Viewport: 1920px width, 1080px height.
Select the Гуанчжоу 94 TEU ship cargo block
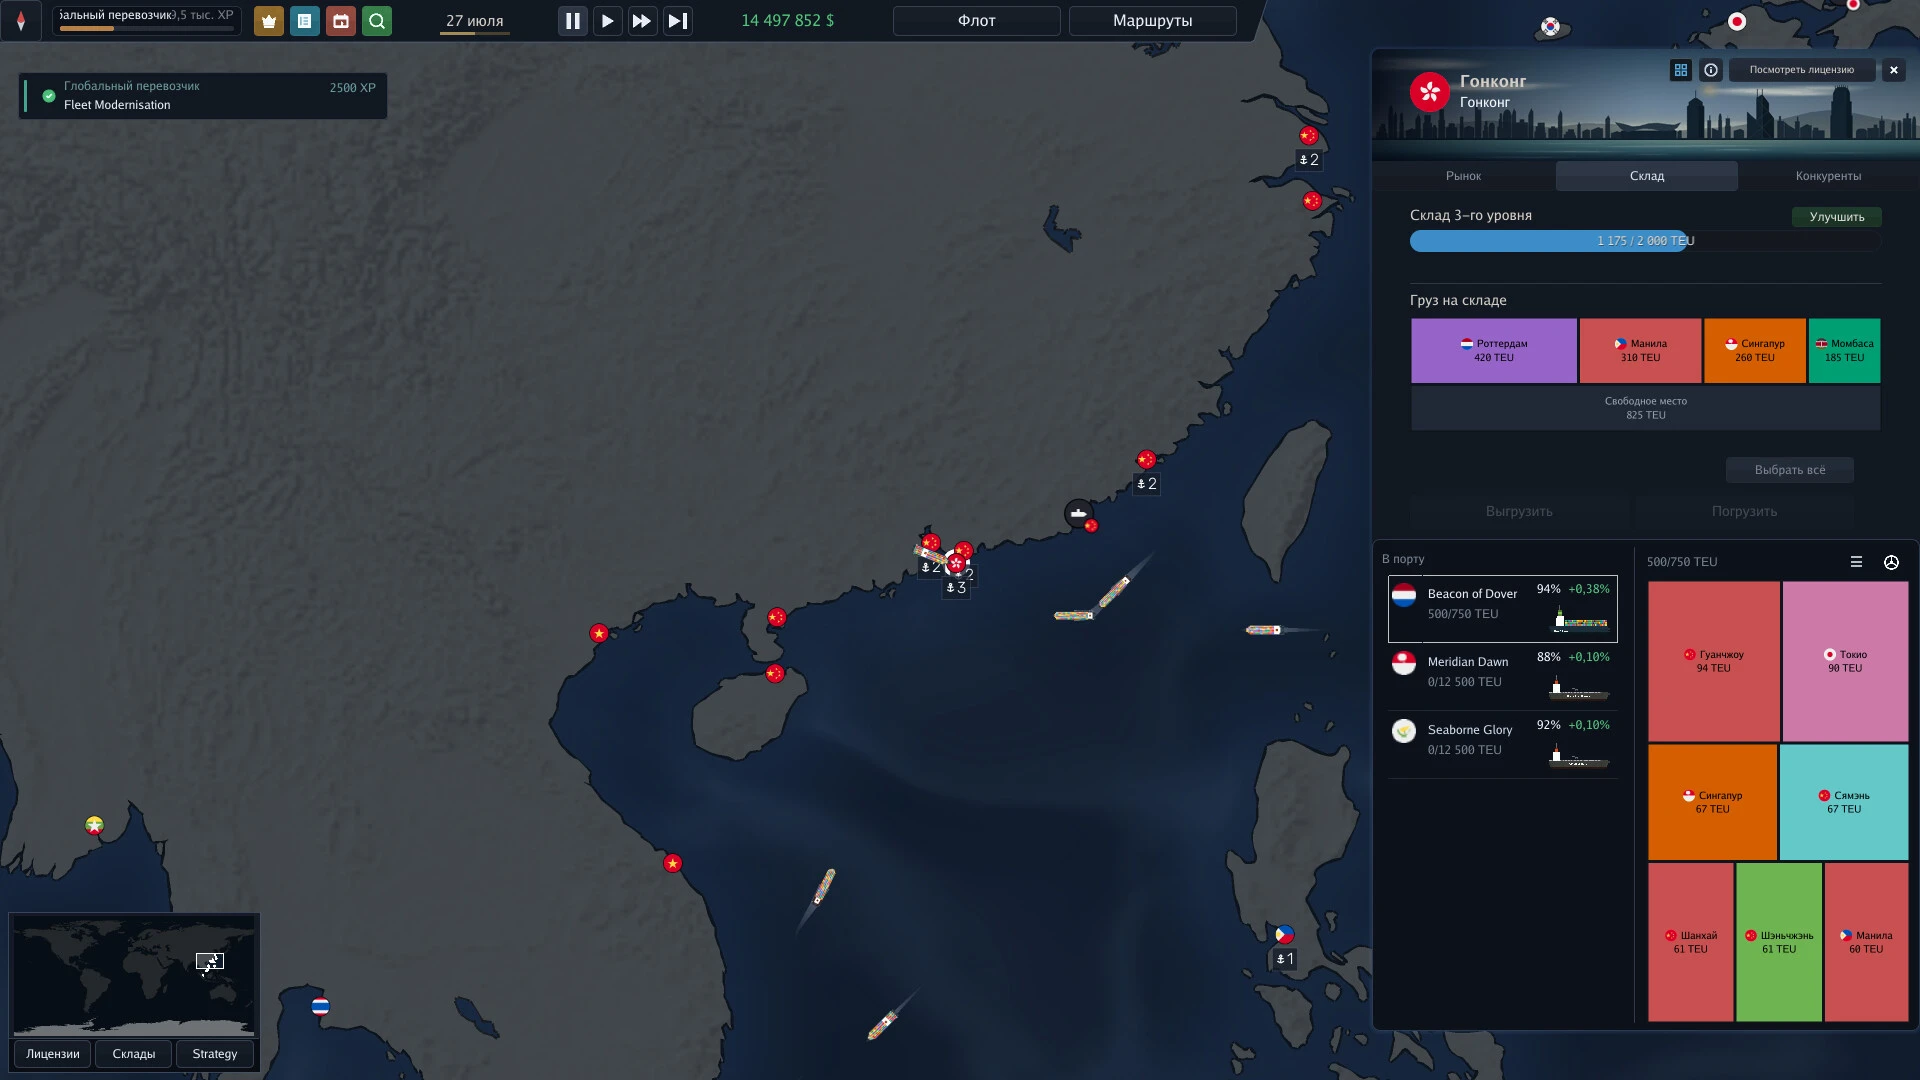click(1713, 661)
